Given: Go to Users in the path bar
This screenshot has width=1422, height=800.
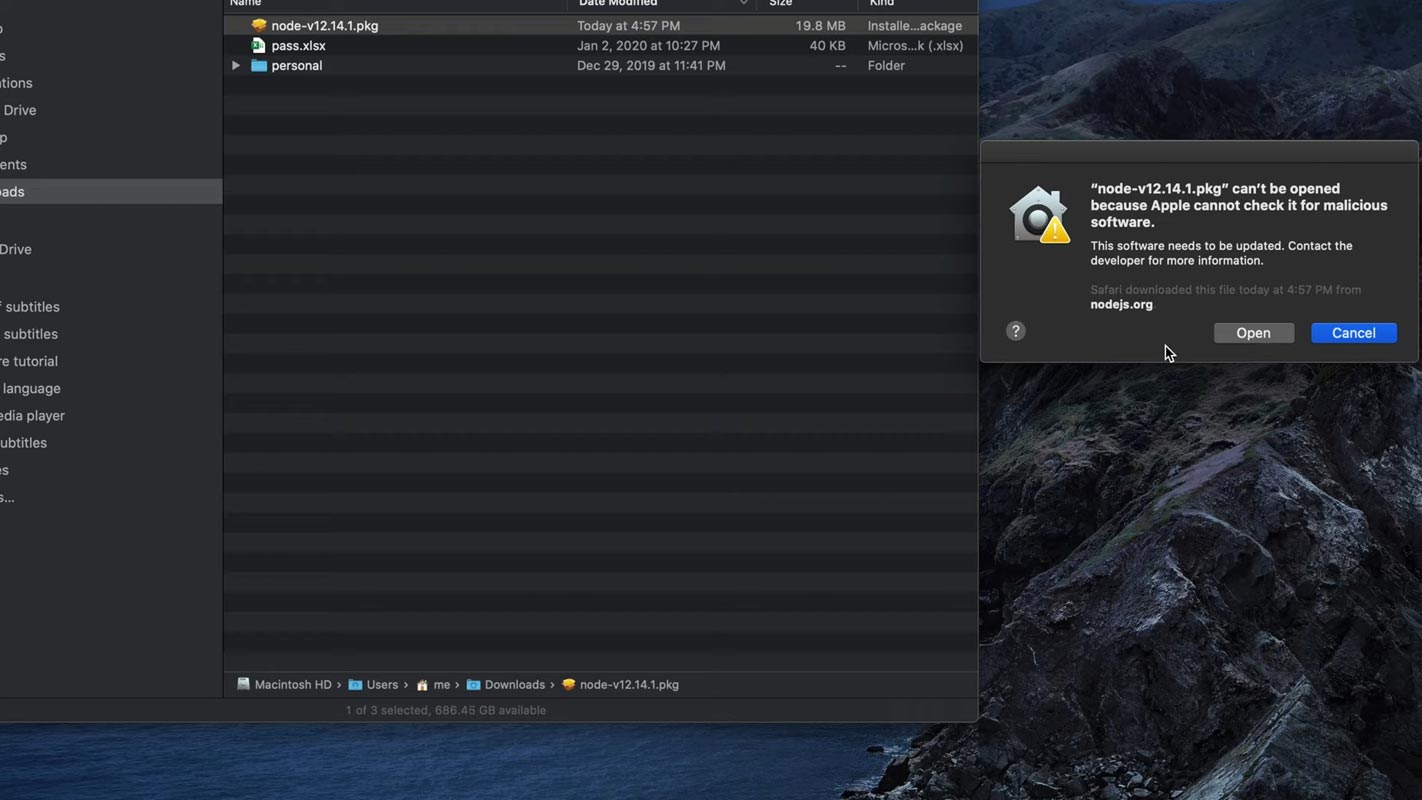Looking at the screenshot, I should 382,684.
